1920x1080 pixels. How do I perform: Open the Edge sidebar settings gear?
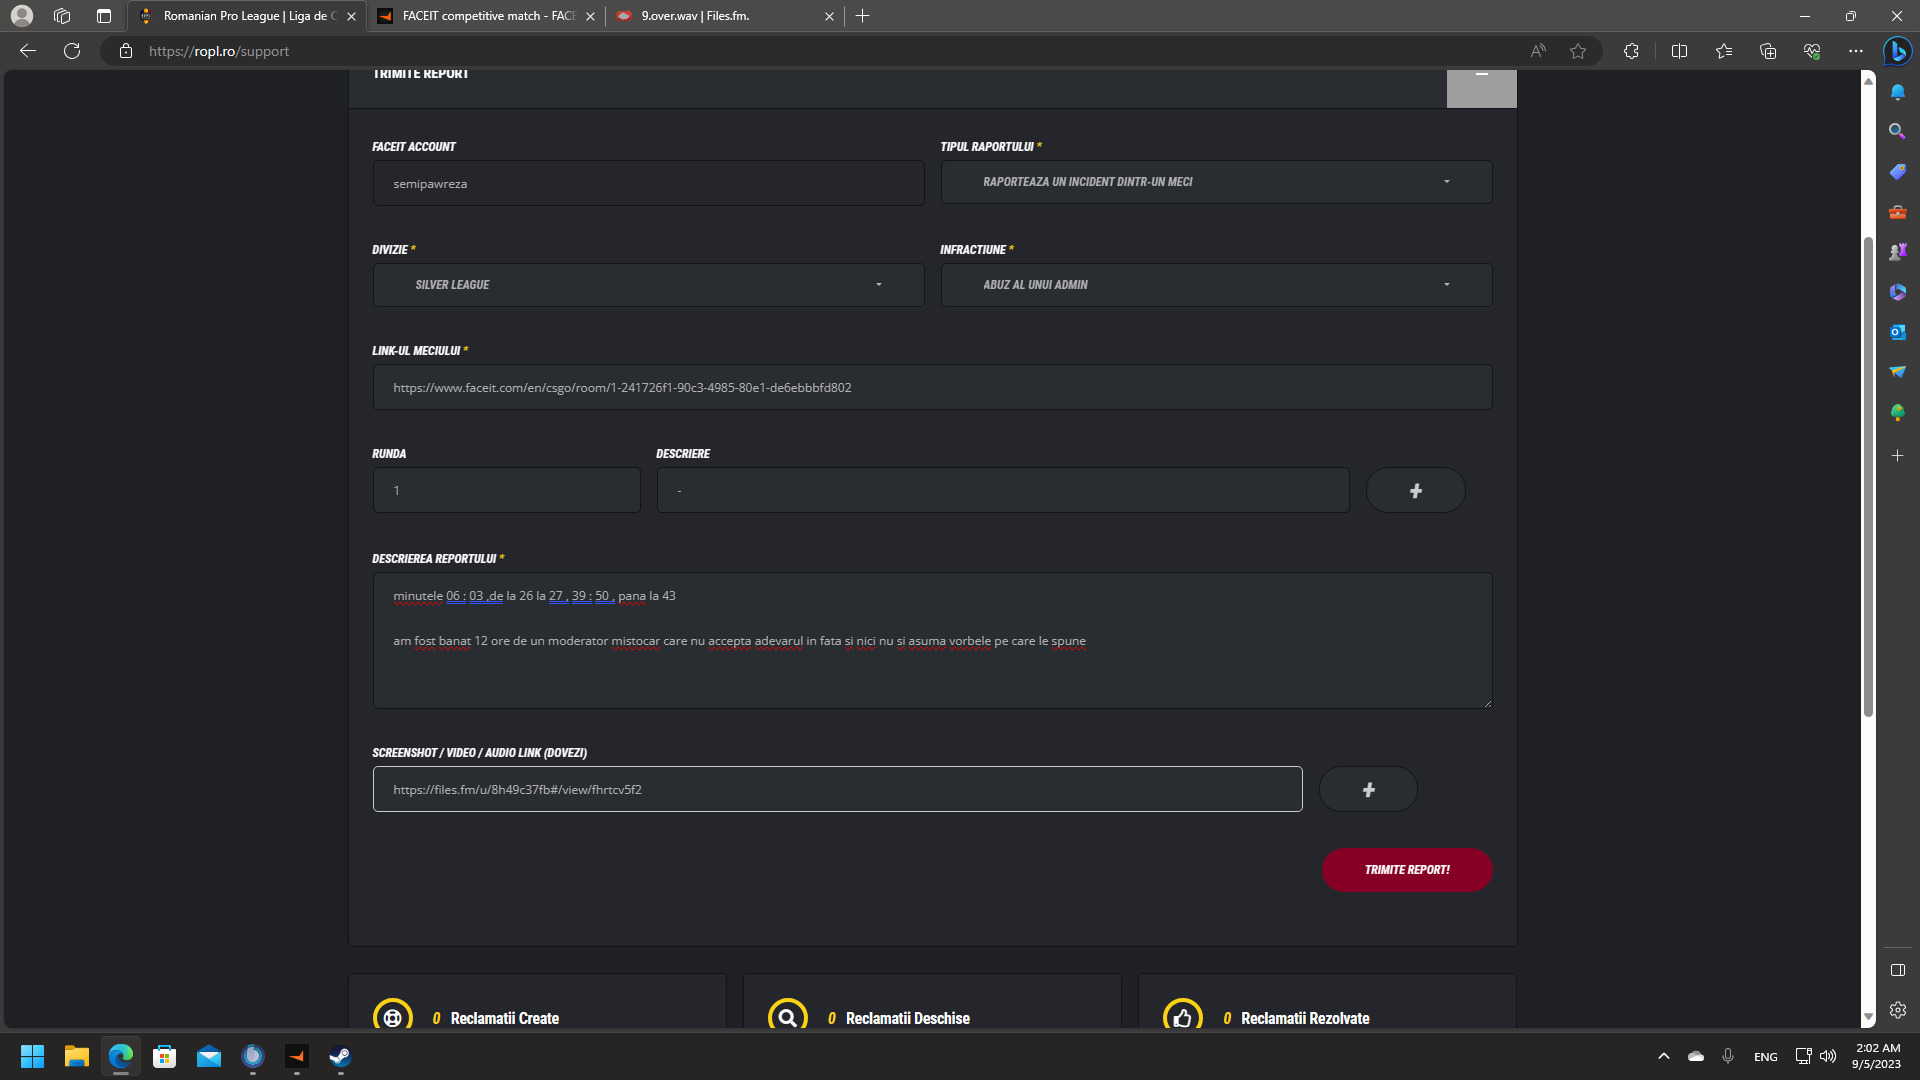[1897, 1010]
